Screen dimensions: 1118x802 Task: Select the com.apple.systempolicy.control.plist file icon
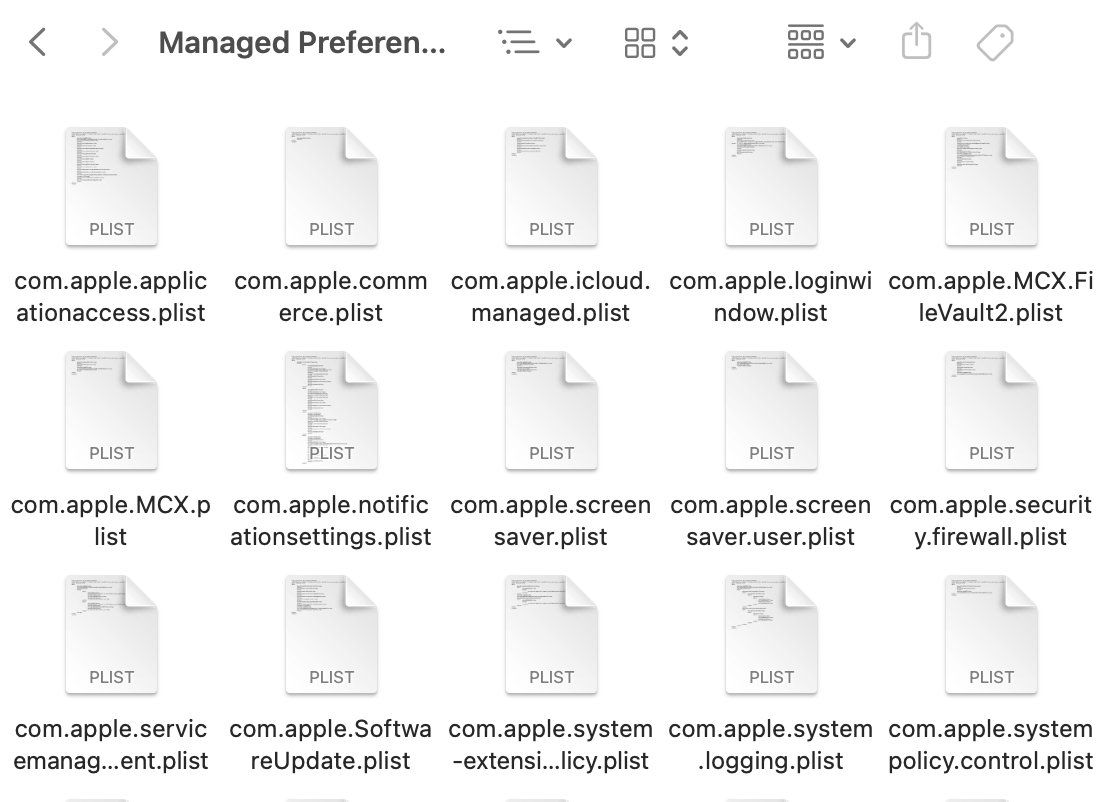click(991, 634)
